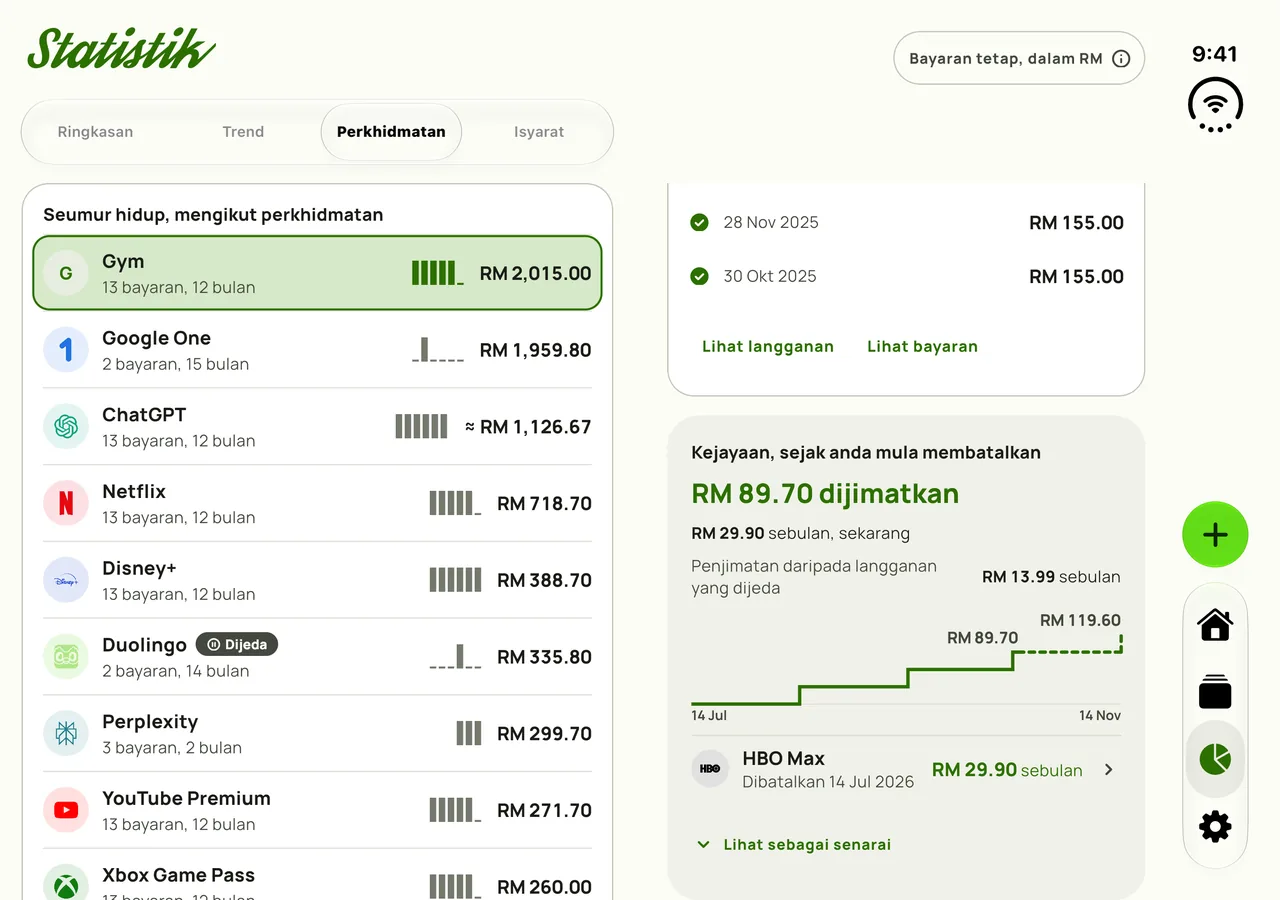Click the HBO Max logo icon
The image size is (1280, 900).
[x=710, y=769]
